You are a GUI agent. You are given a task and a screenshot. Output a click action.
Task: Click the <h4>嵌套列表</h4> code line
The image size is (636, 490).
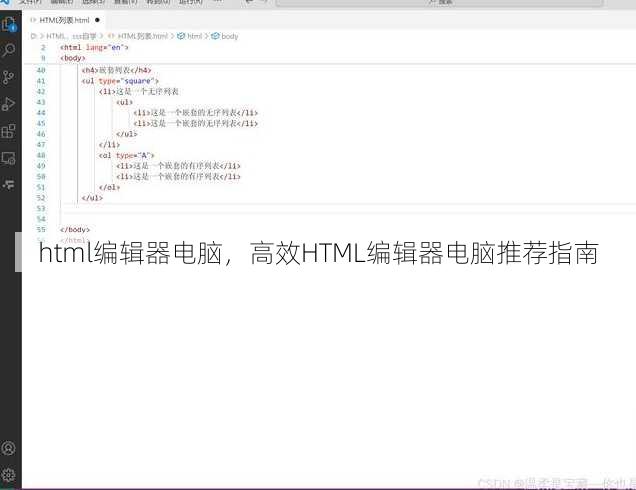tap(116, 70)
